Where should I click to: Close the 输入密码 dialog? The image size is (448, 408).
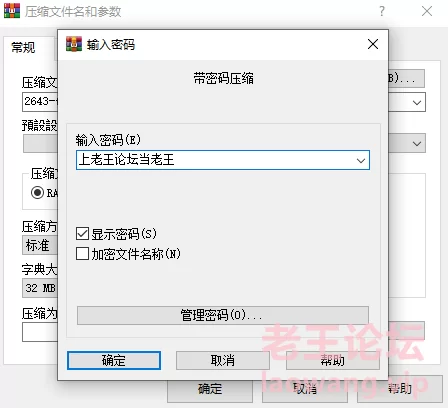pos(373,44)
